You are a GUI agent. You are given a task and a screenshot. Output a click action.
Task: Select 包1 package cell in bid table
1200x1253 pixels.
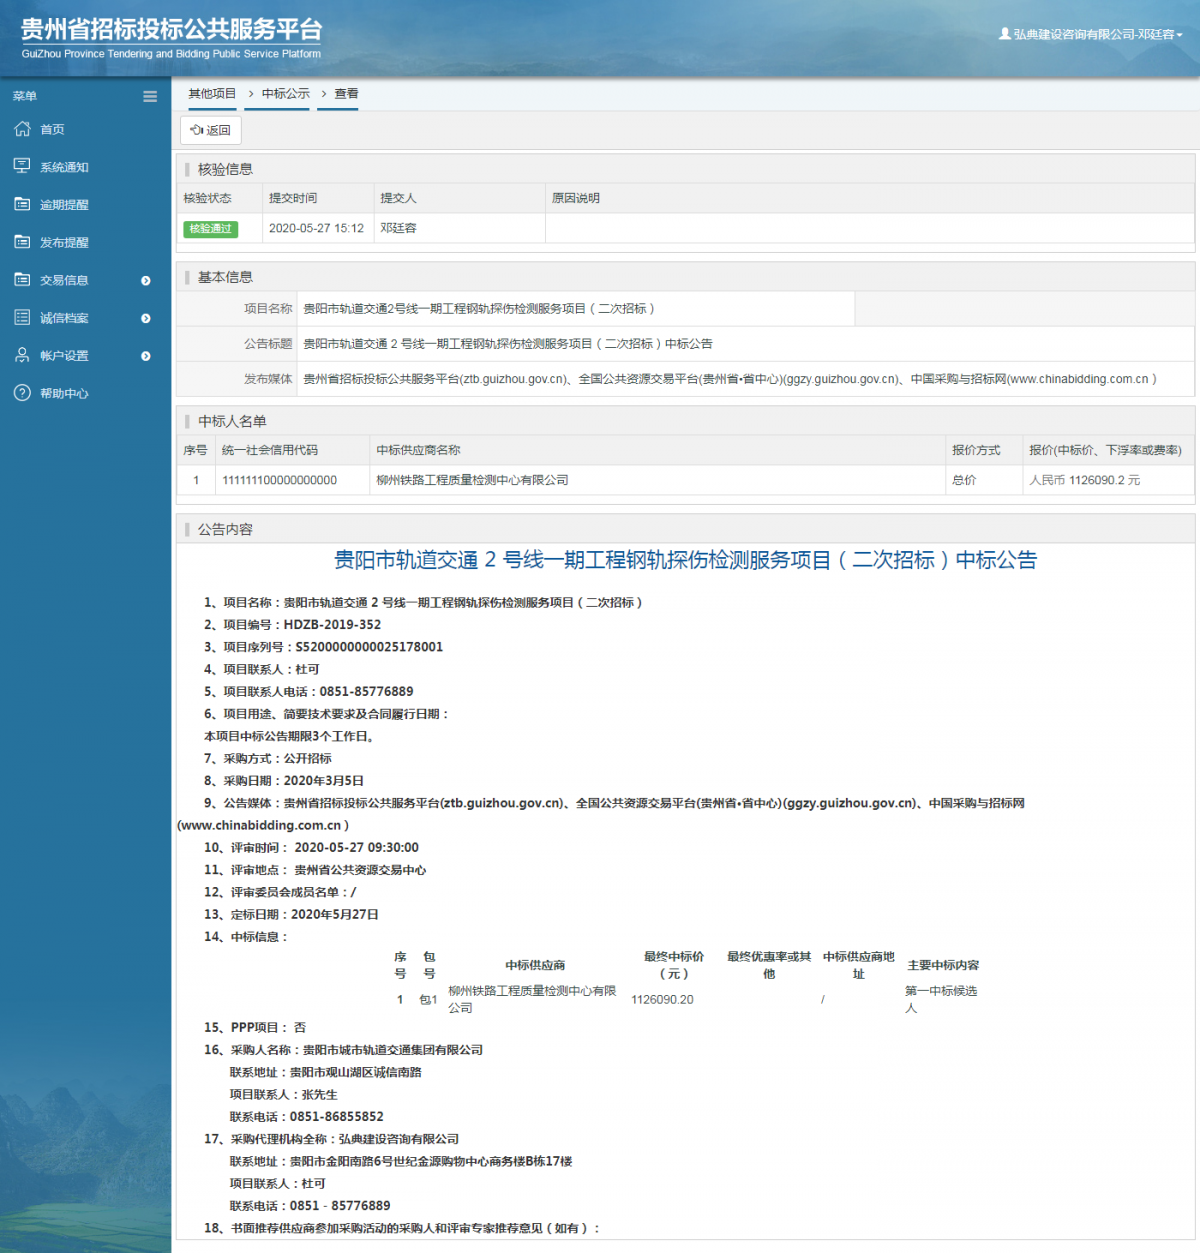point(428,1000)
